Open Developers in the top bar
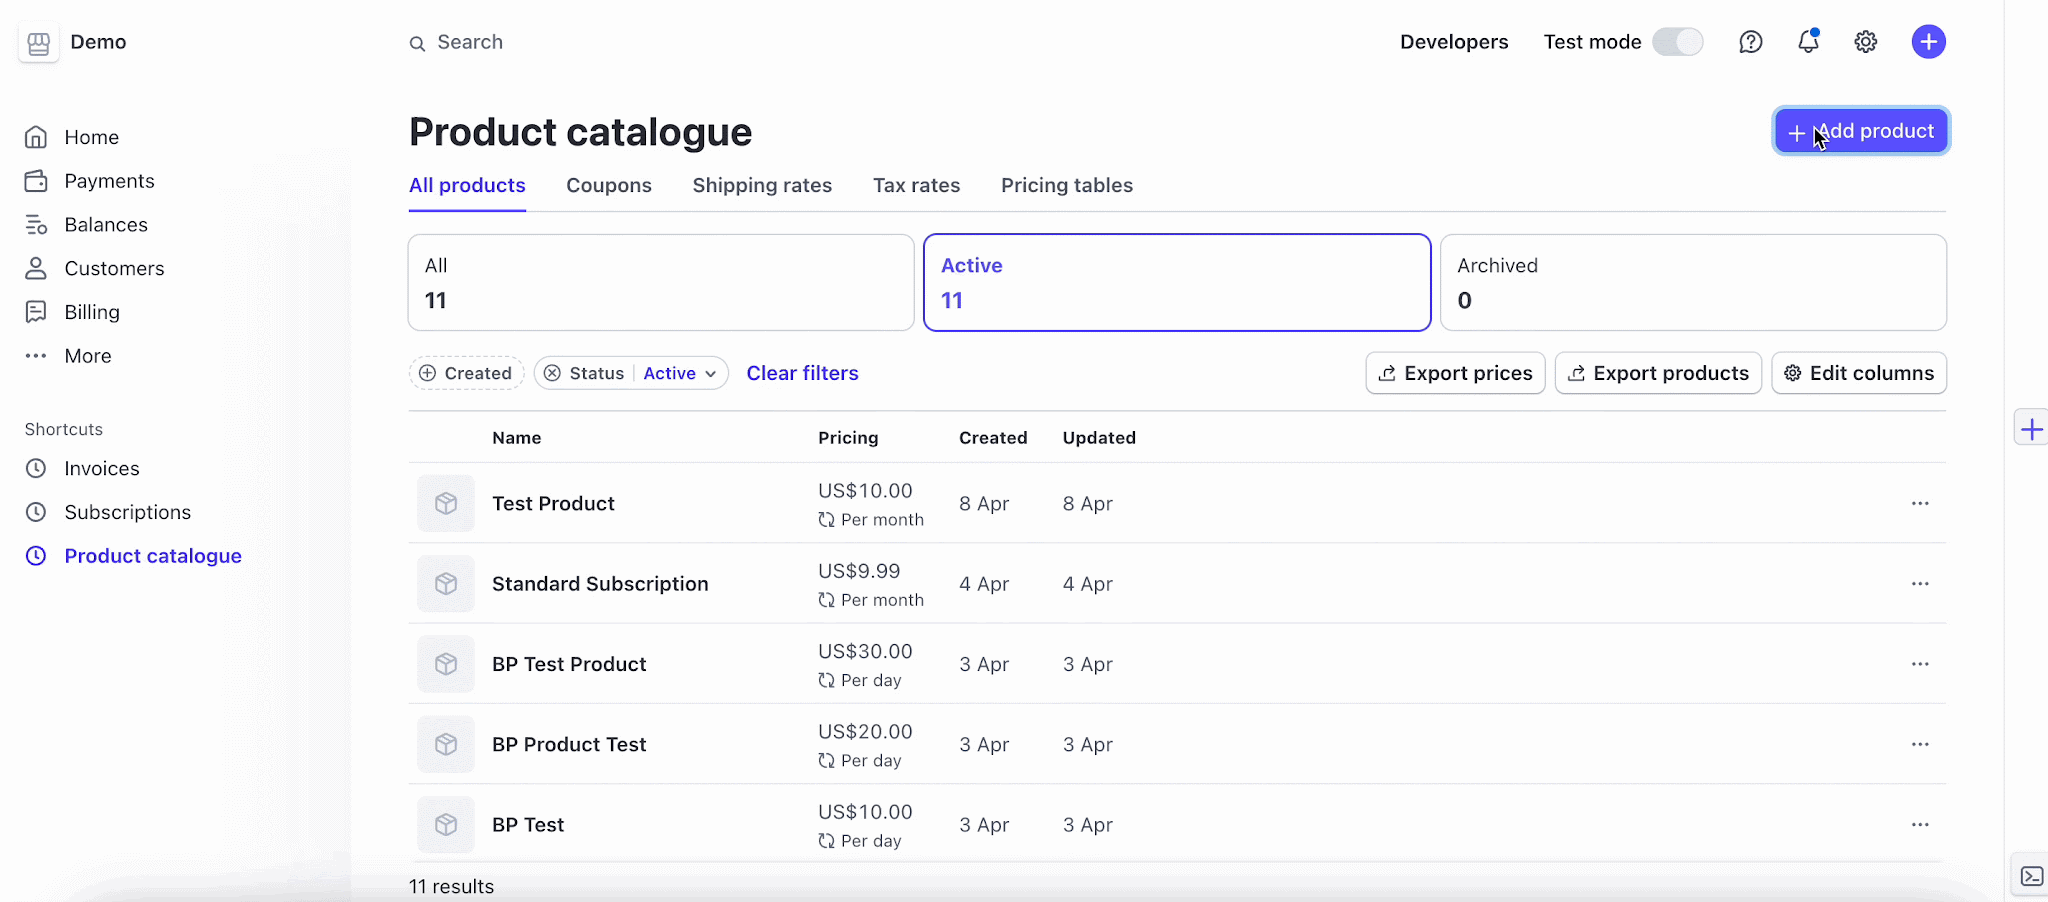Image resolution: width=2048 pixels, height=902 pixels. pos(1454,42)
